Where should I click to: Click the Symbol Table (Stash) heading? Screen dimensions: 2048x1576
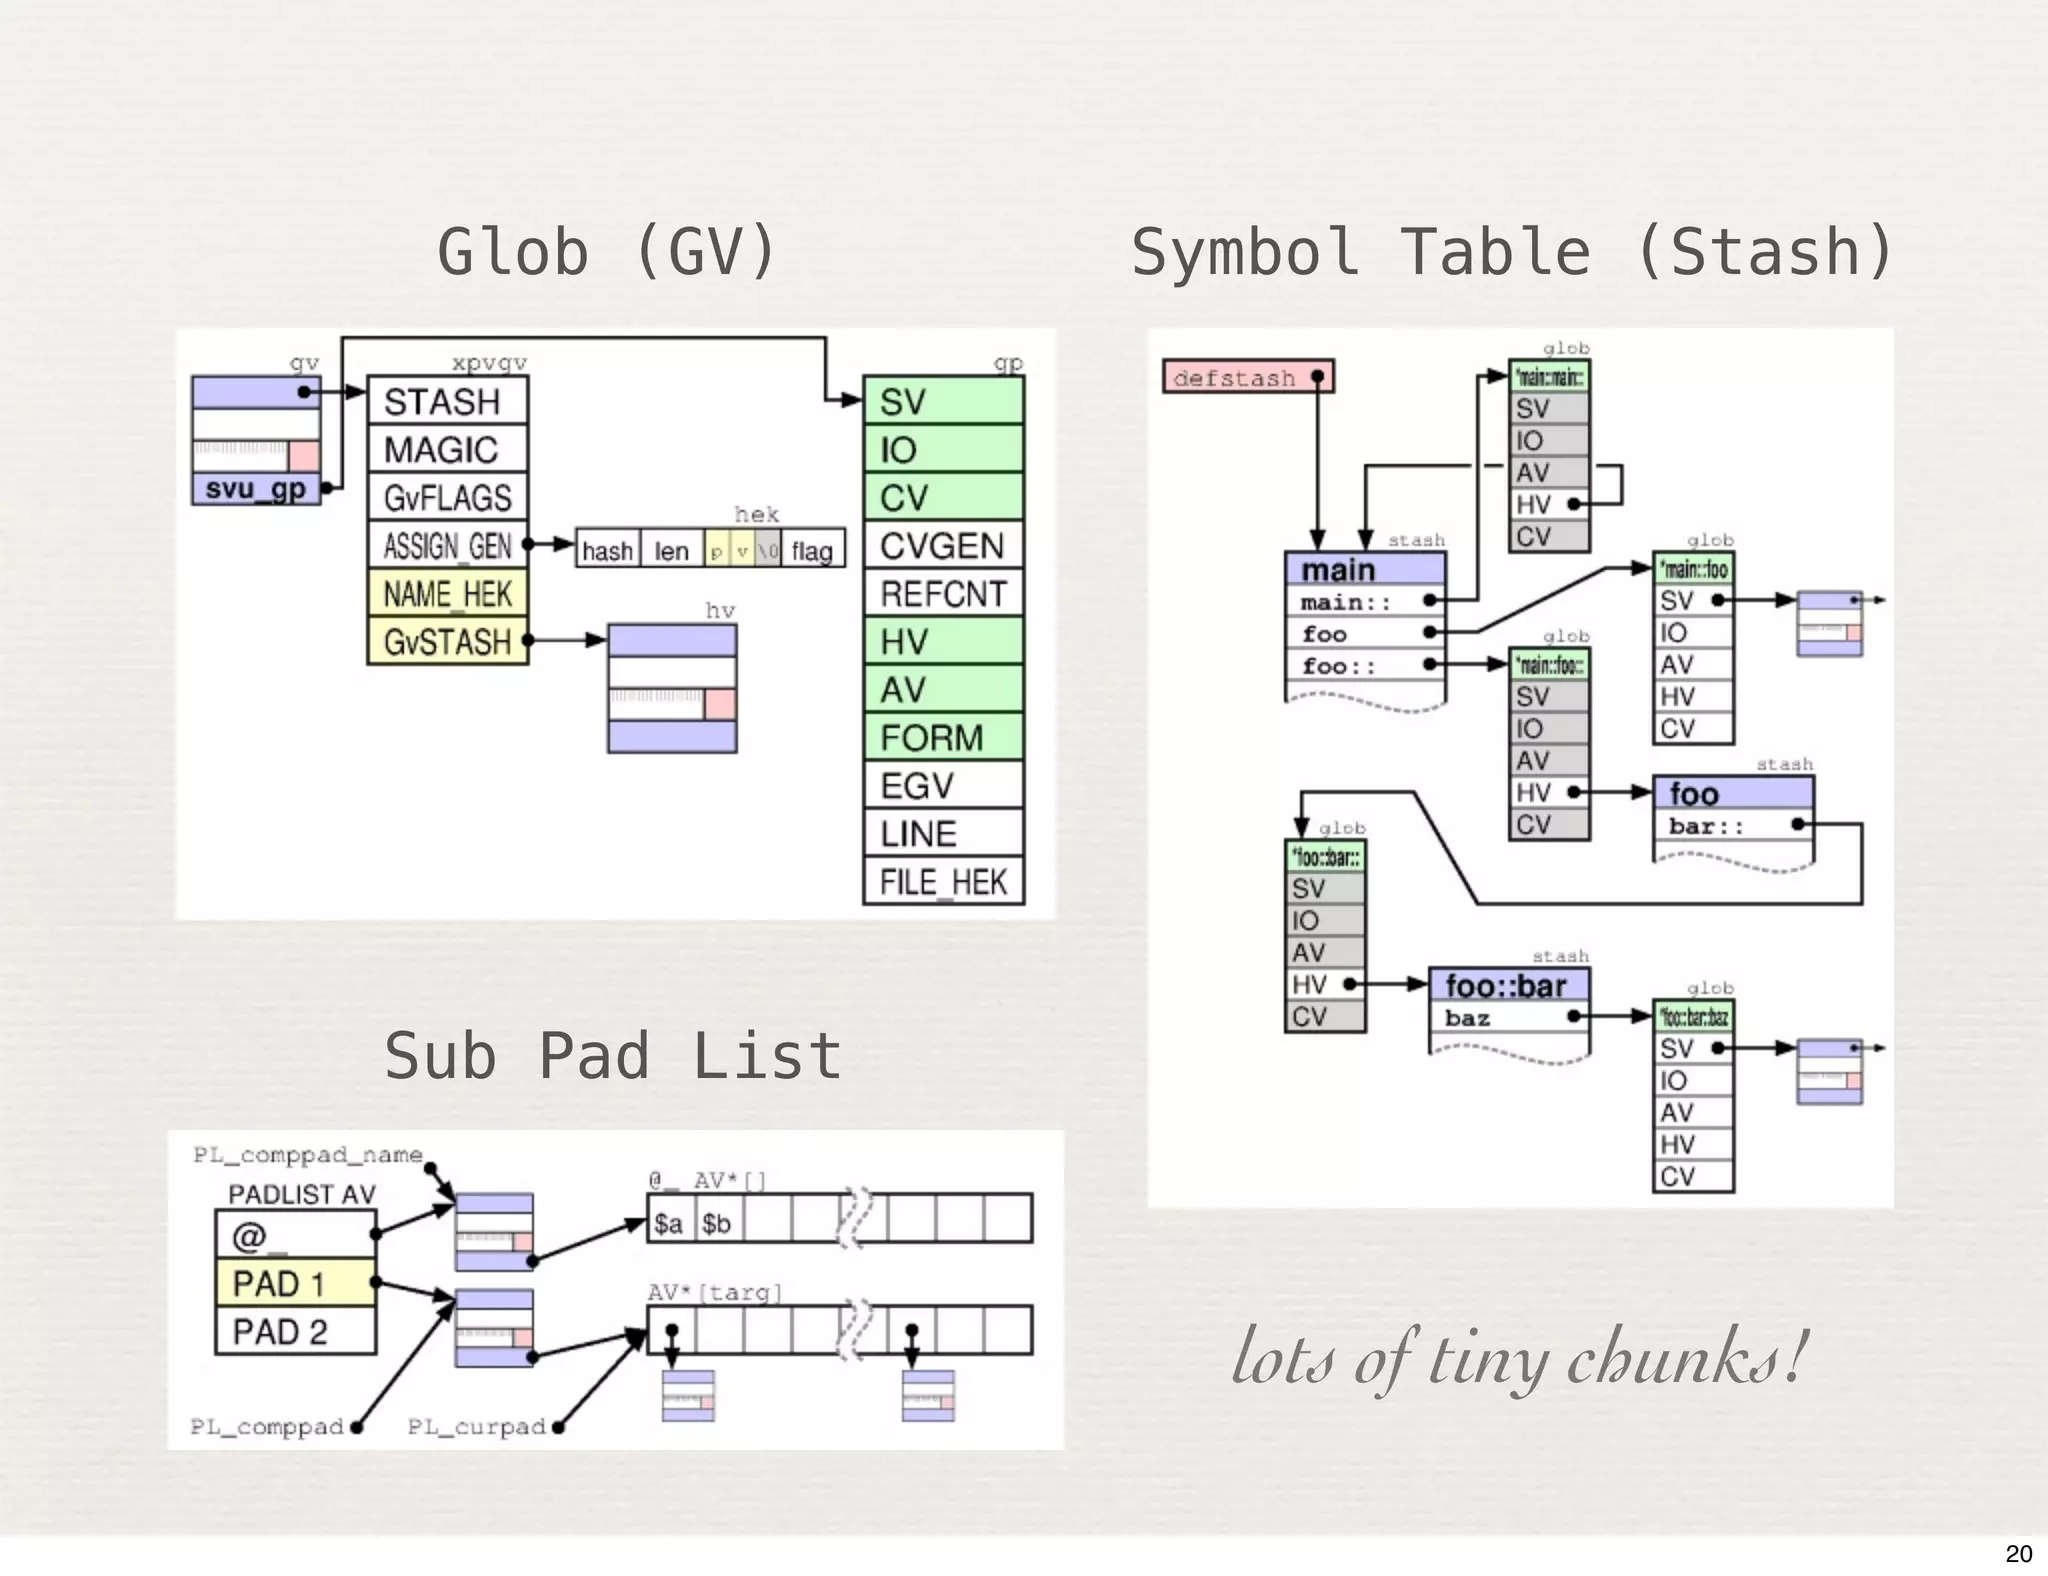[1512, 251]
